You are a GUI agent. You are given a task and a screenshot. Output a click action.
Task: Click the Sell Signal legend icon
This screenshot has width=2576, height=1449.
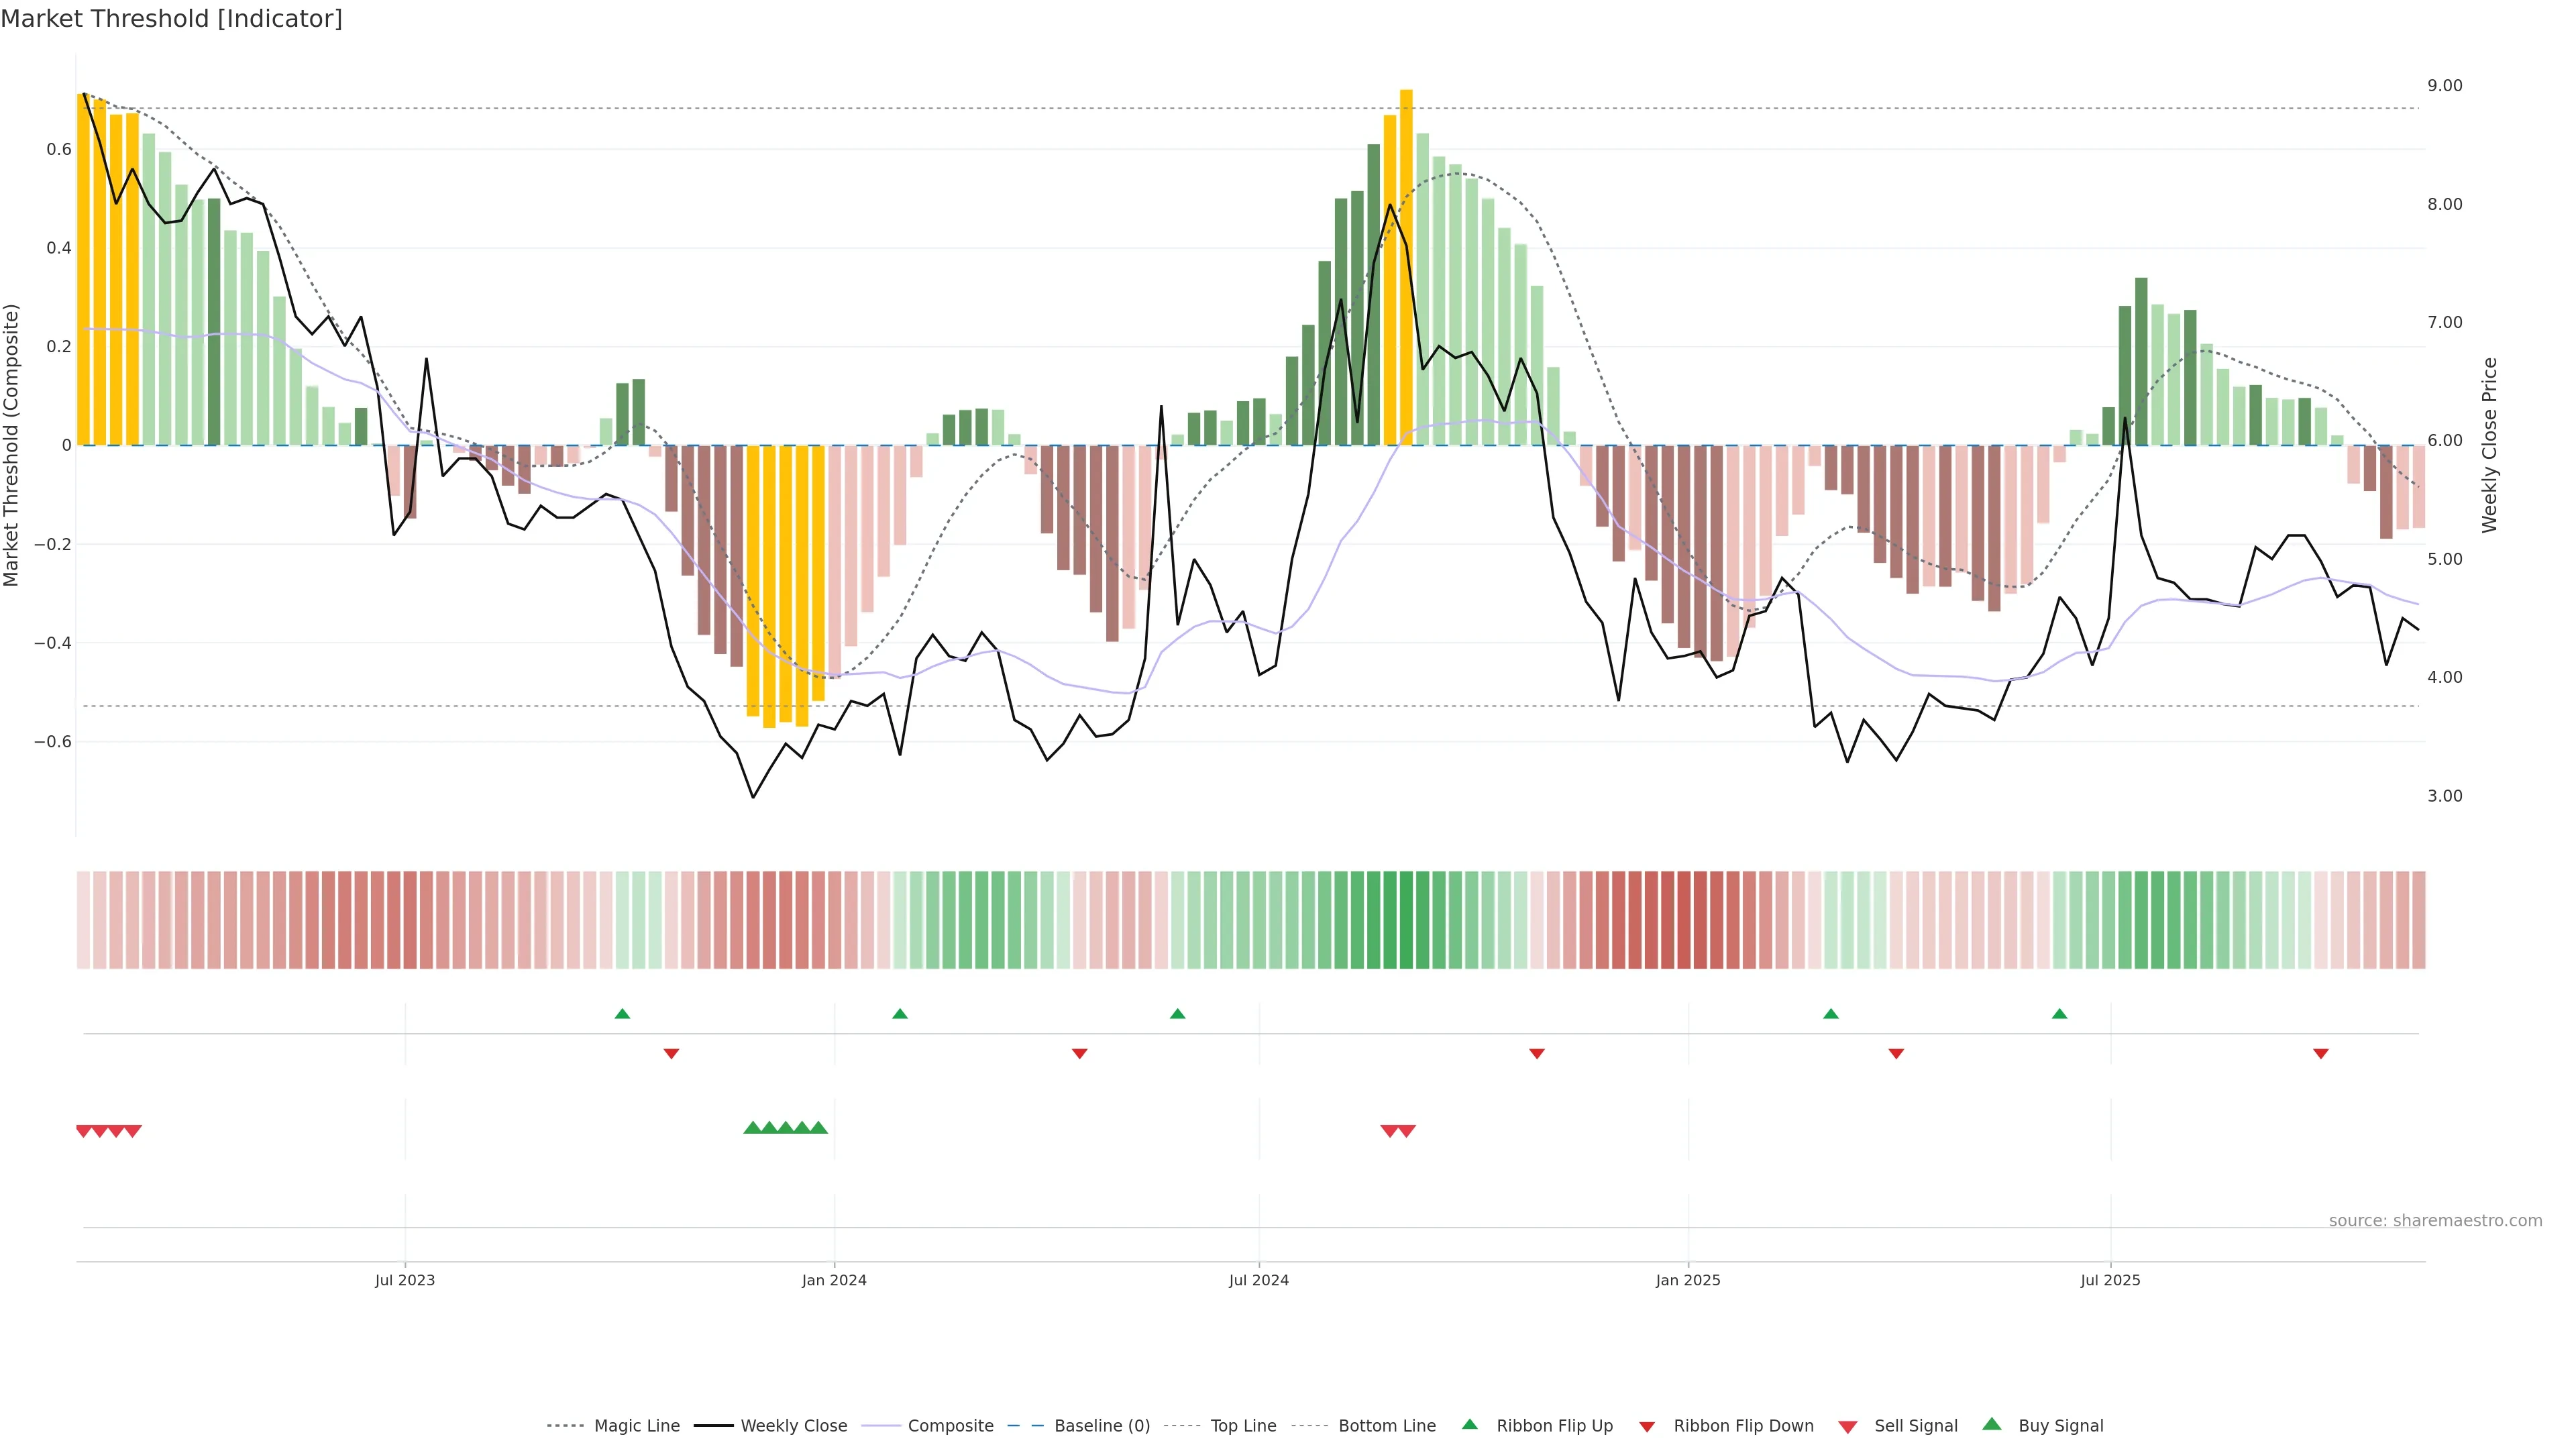(1848, 1427)
